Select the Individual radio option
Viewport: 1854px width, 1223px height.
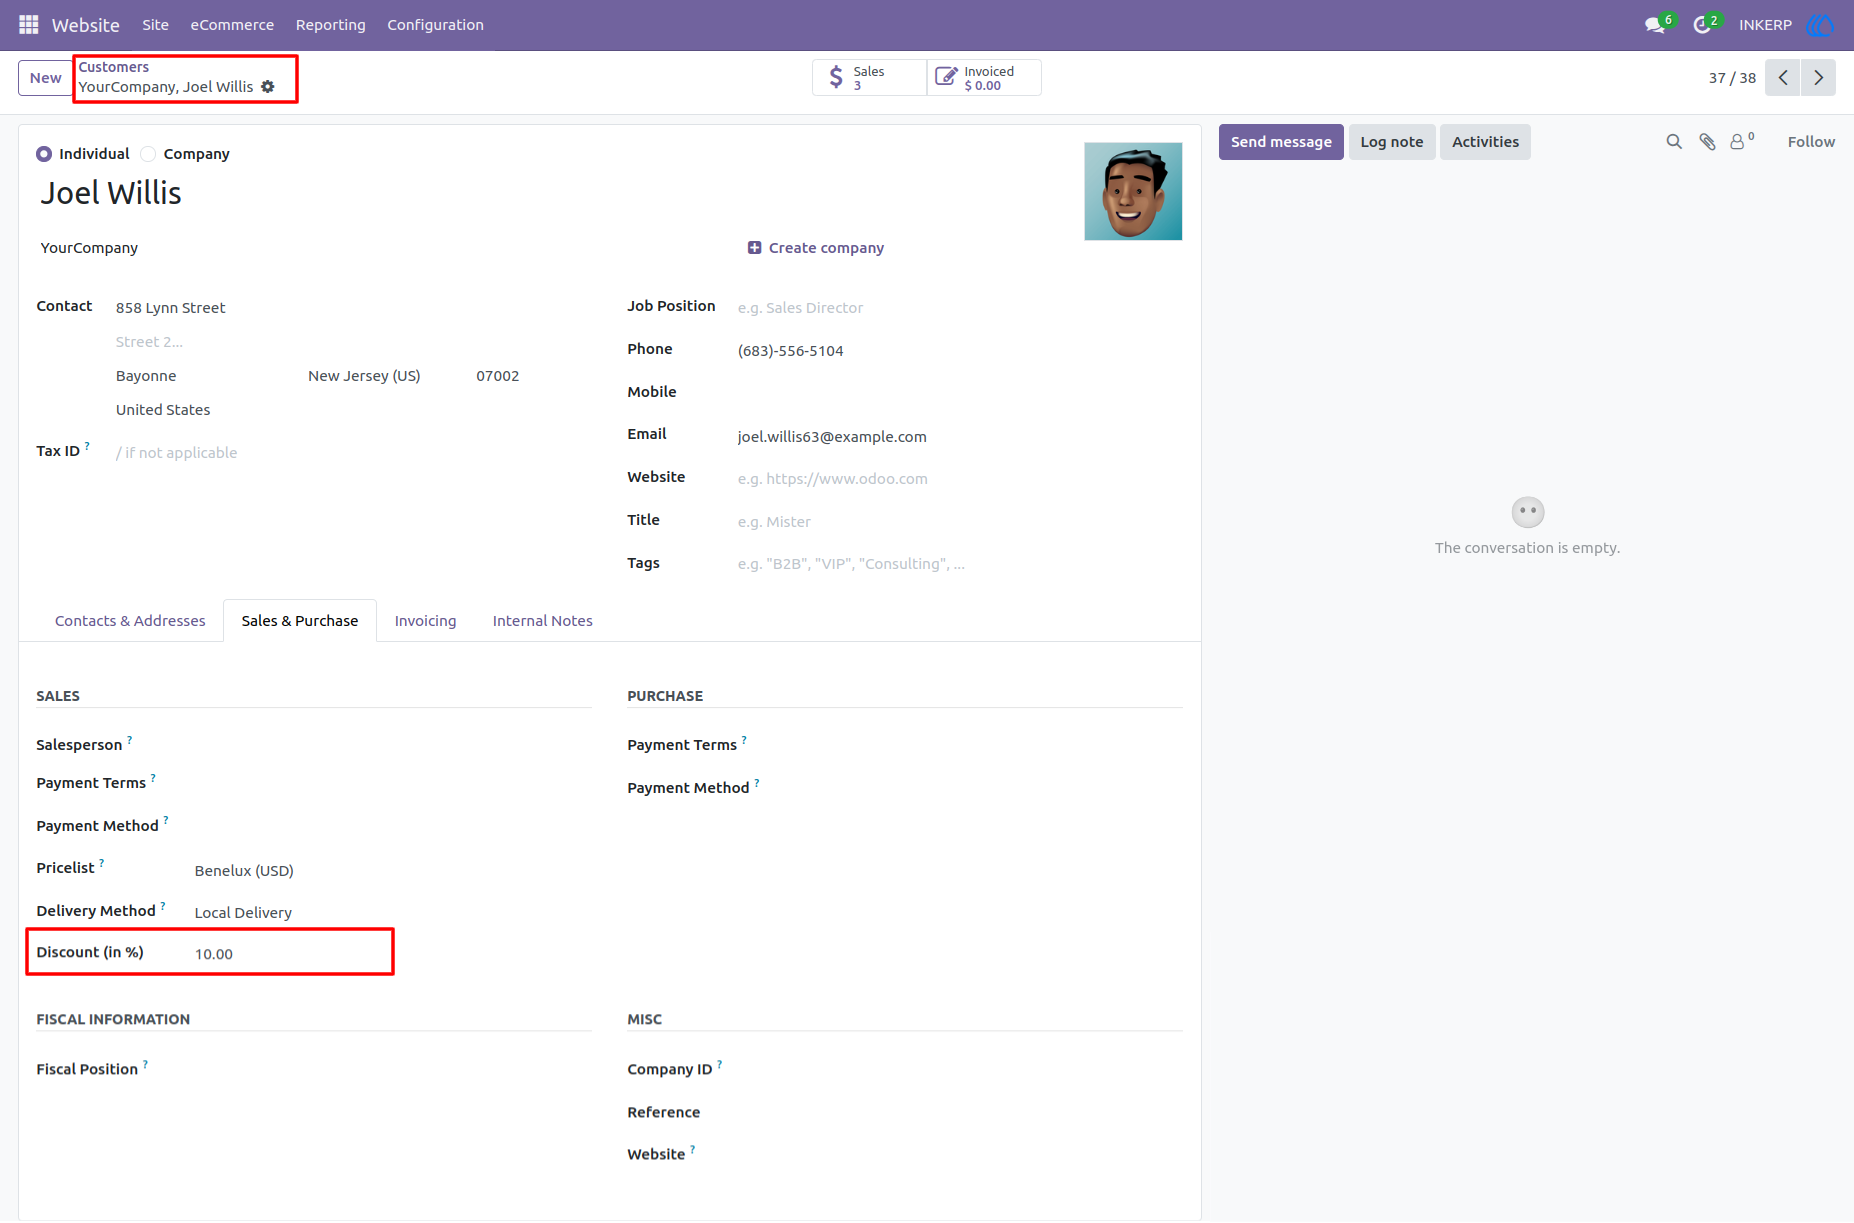click(x=44, y=154)
